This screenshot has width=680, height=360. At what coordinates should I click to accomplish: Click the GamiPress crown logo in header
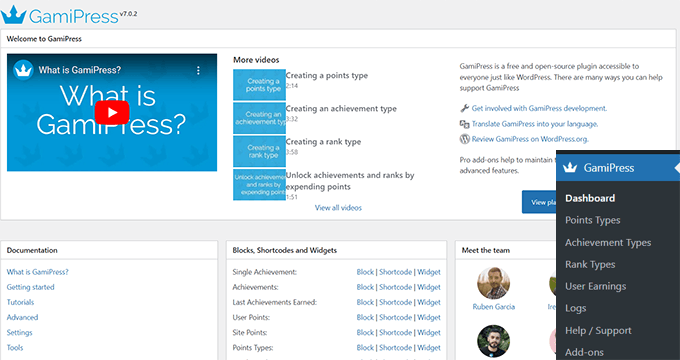tap(14, 15)
